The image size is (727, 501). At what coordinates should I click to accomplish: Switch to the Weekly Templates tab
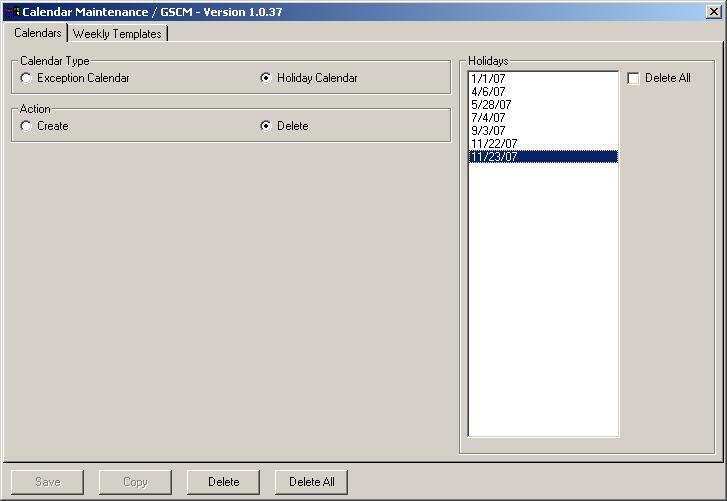click(117, 34)
